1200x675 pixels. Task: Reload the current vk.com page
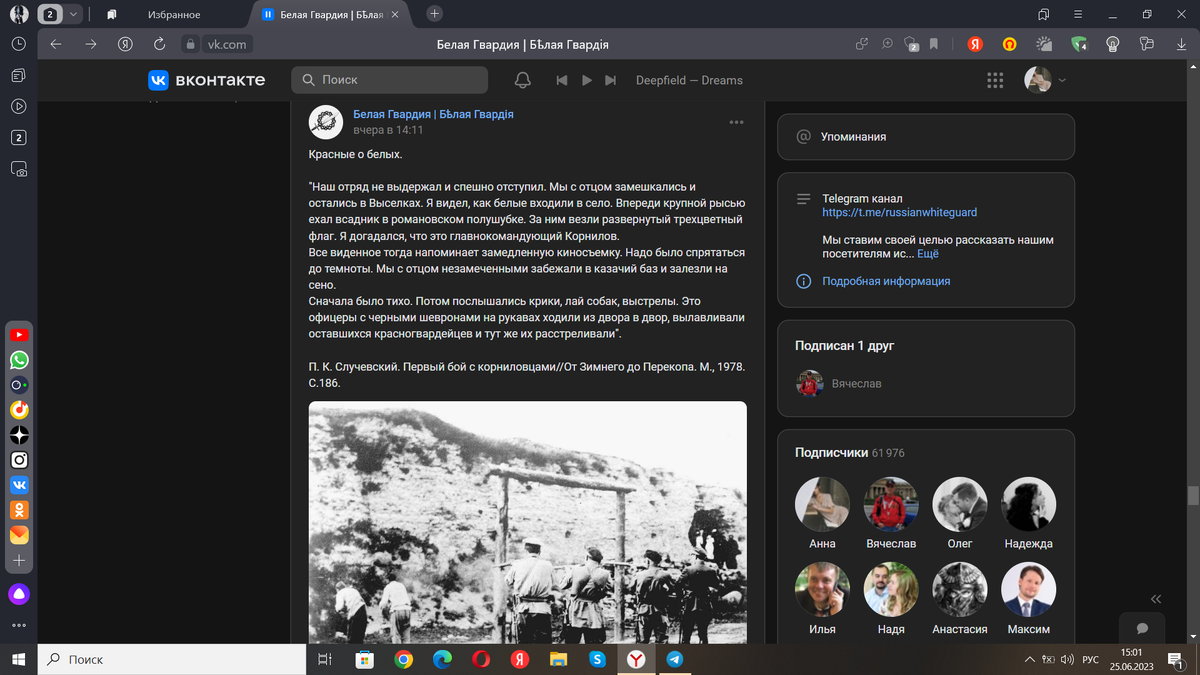(158, 44)
